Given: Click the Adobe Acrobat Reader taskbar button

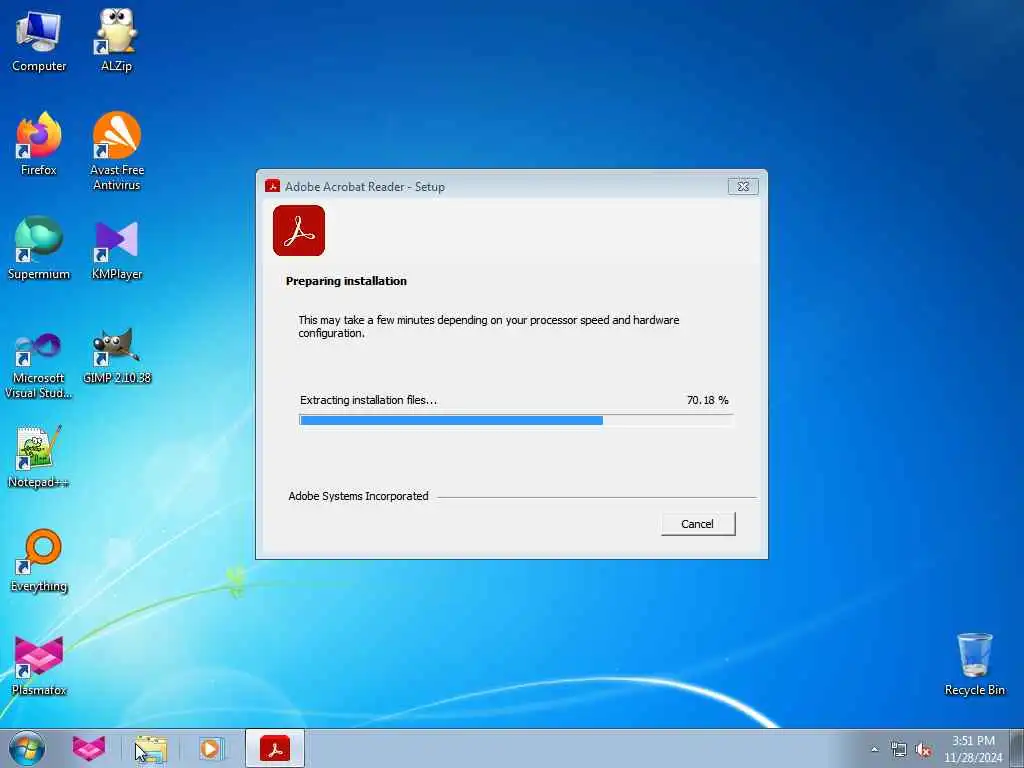Looking at the screenshot, I should pos(275,748).
